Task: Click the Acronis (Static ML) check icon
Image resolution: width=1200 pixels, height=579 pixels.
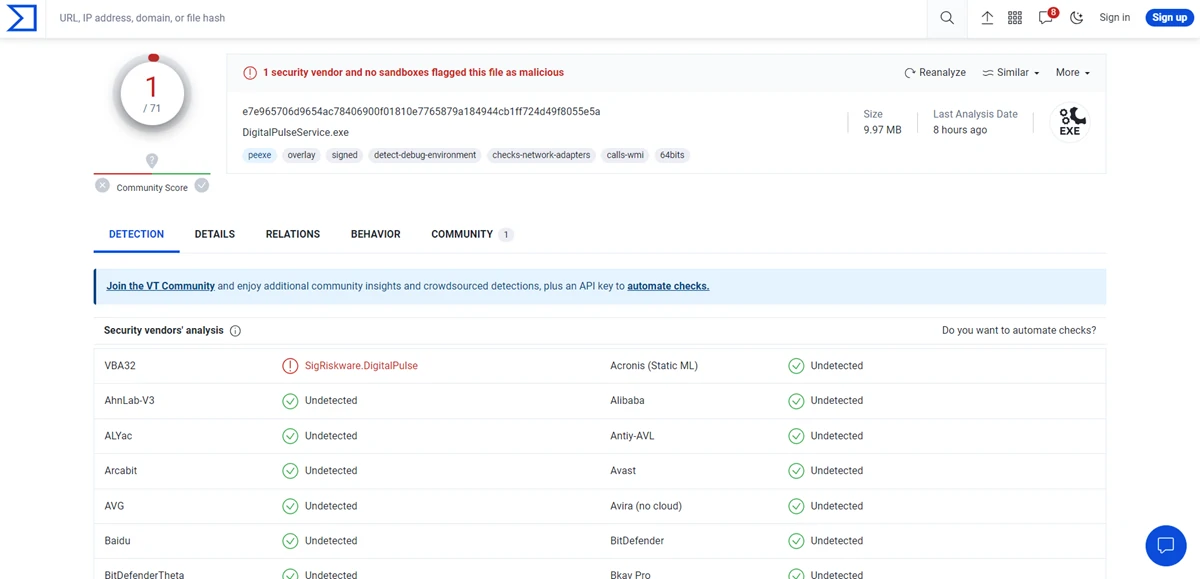Action: pyautogui.click(x=796, y=366)
